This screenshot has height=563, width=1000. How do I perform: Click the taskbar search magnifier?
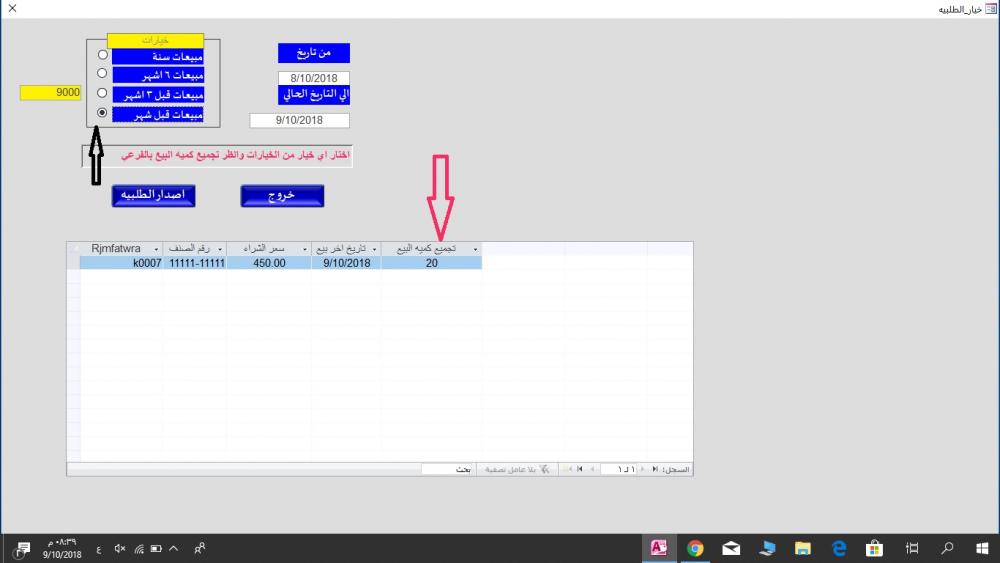948,548
